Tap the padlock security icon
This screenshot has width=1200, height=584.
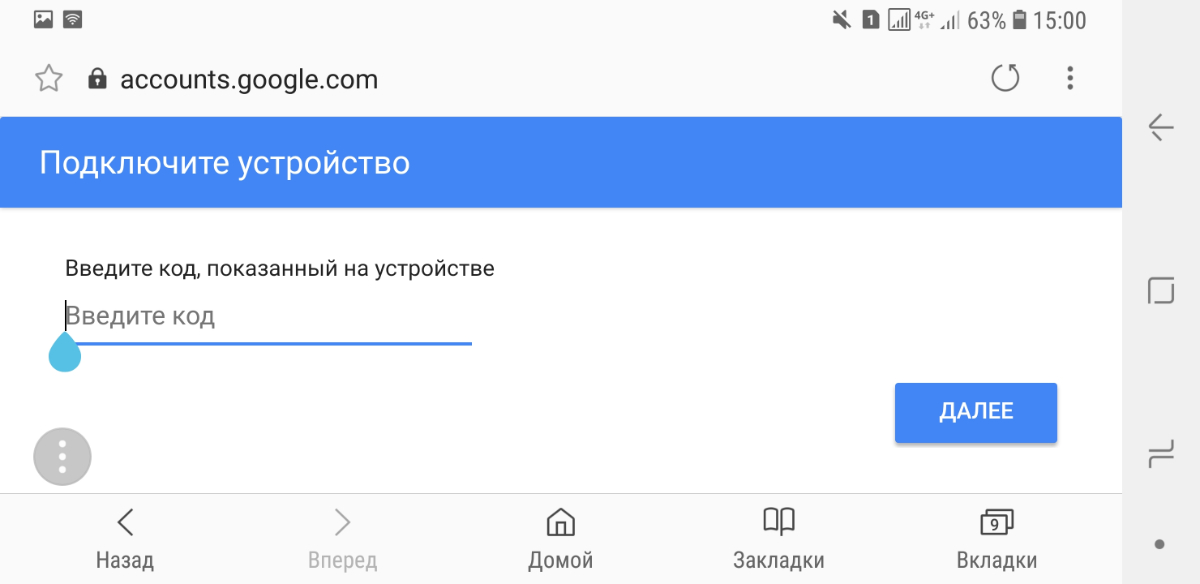click(97, 79)
